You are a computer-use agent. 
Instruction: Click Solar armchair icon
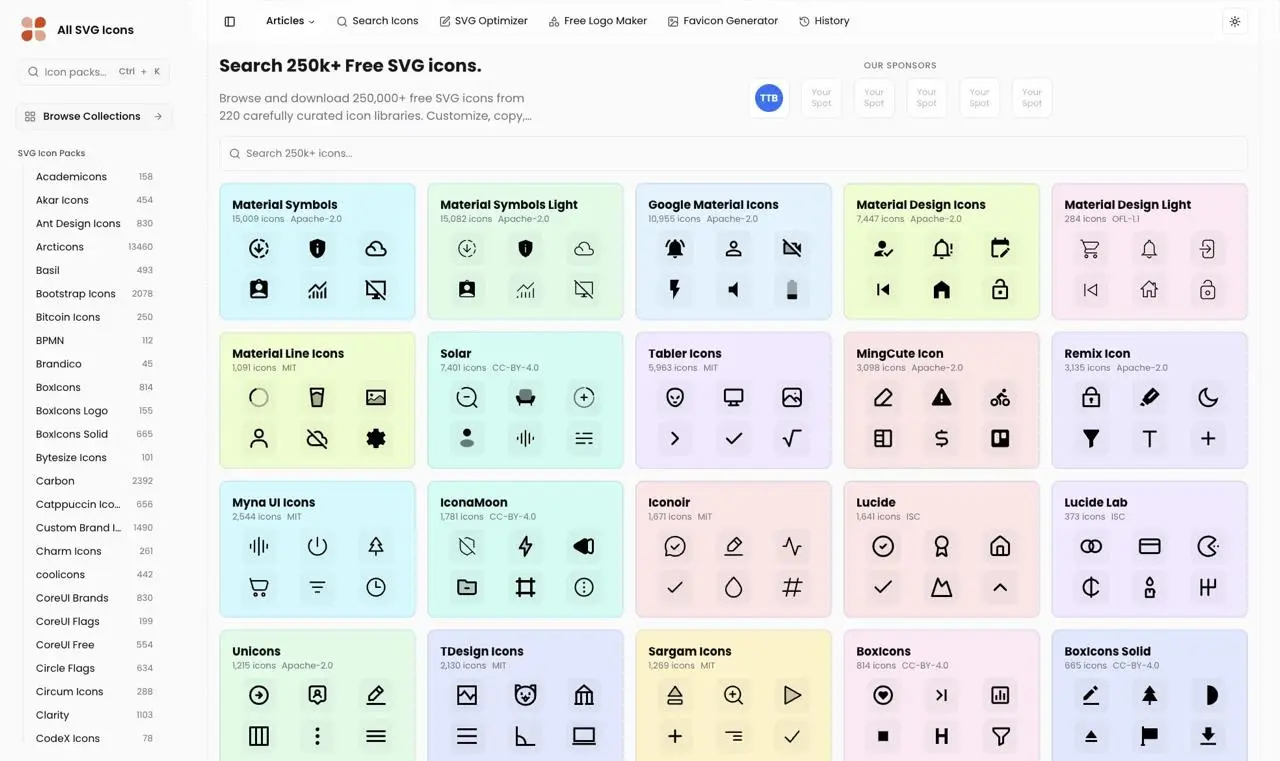pyautogui.click(x=525, y=398)
